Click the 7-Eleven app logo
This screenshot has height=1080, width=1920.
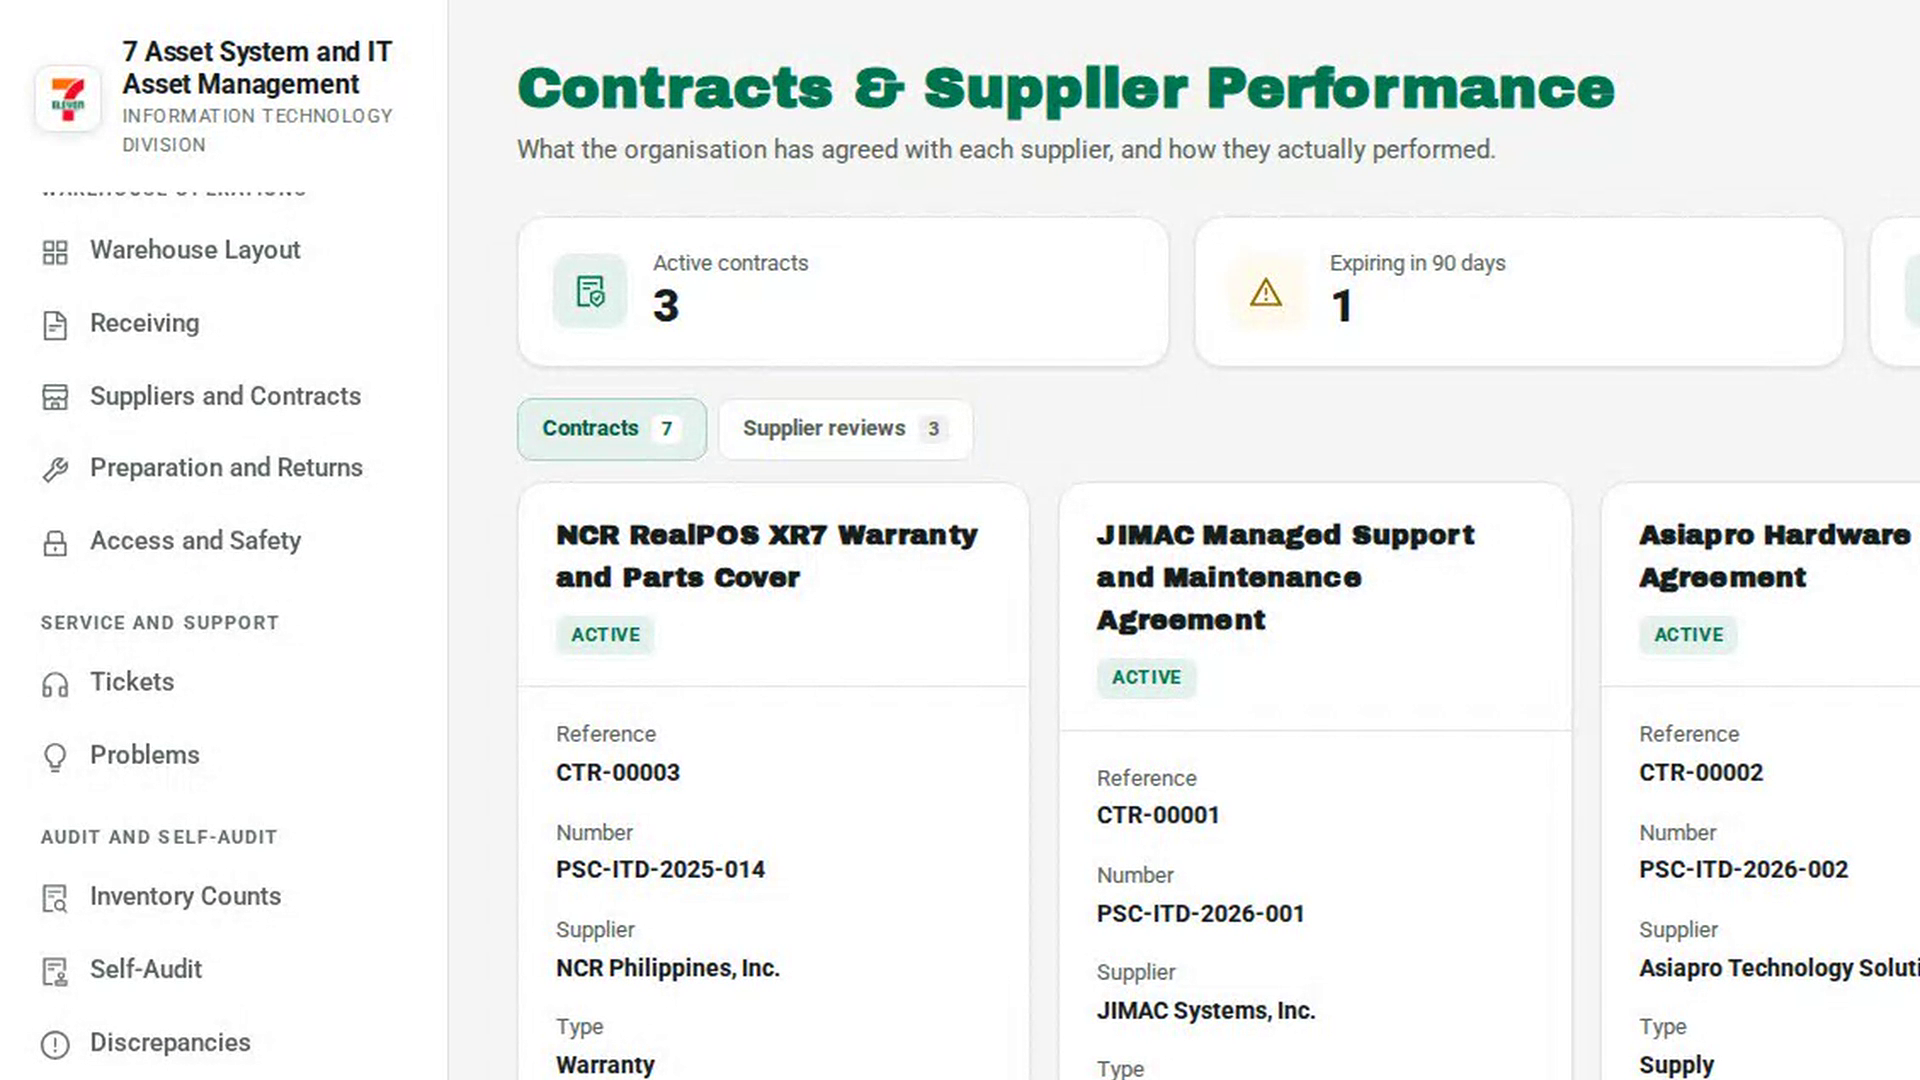[x=68, y=98]
